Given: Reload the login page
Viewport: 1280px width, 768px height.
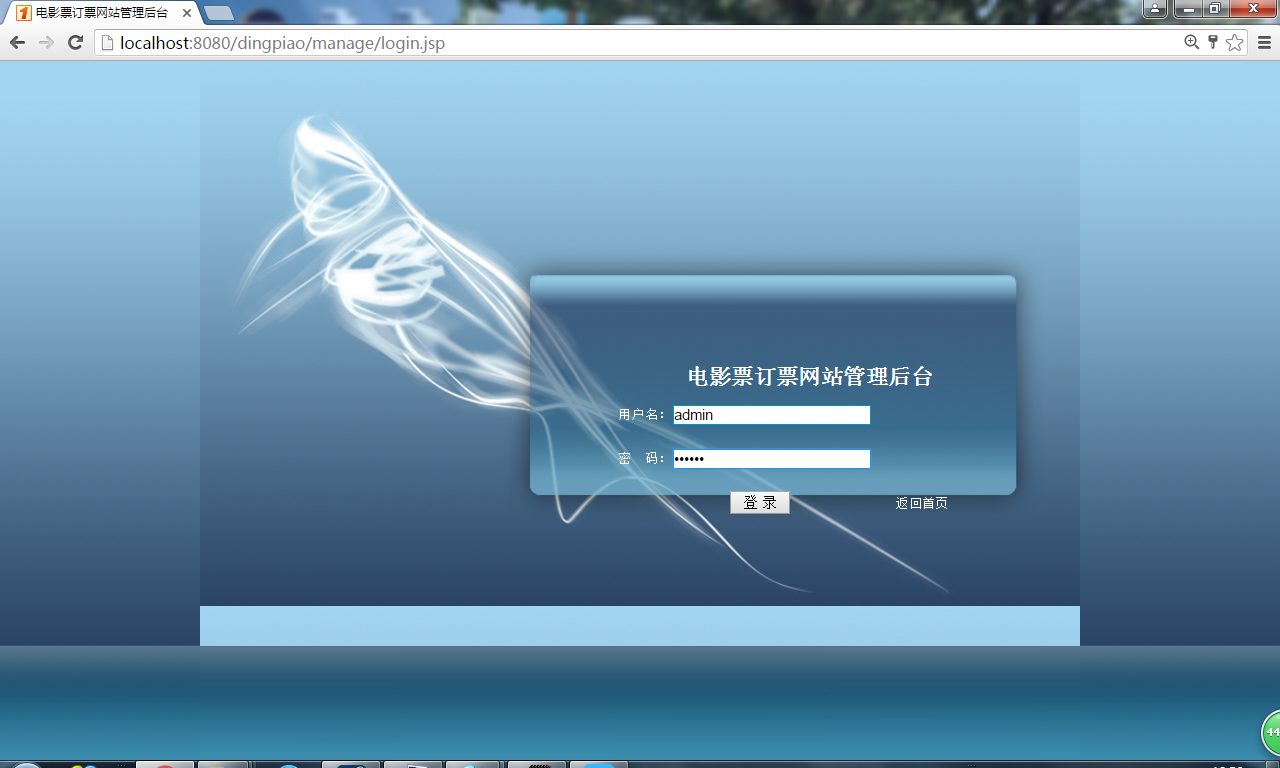Looking at the screenshot, I should pyautogui.click(x=75, y=42).
